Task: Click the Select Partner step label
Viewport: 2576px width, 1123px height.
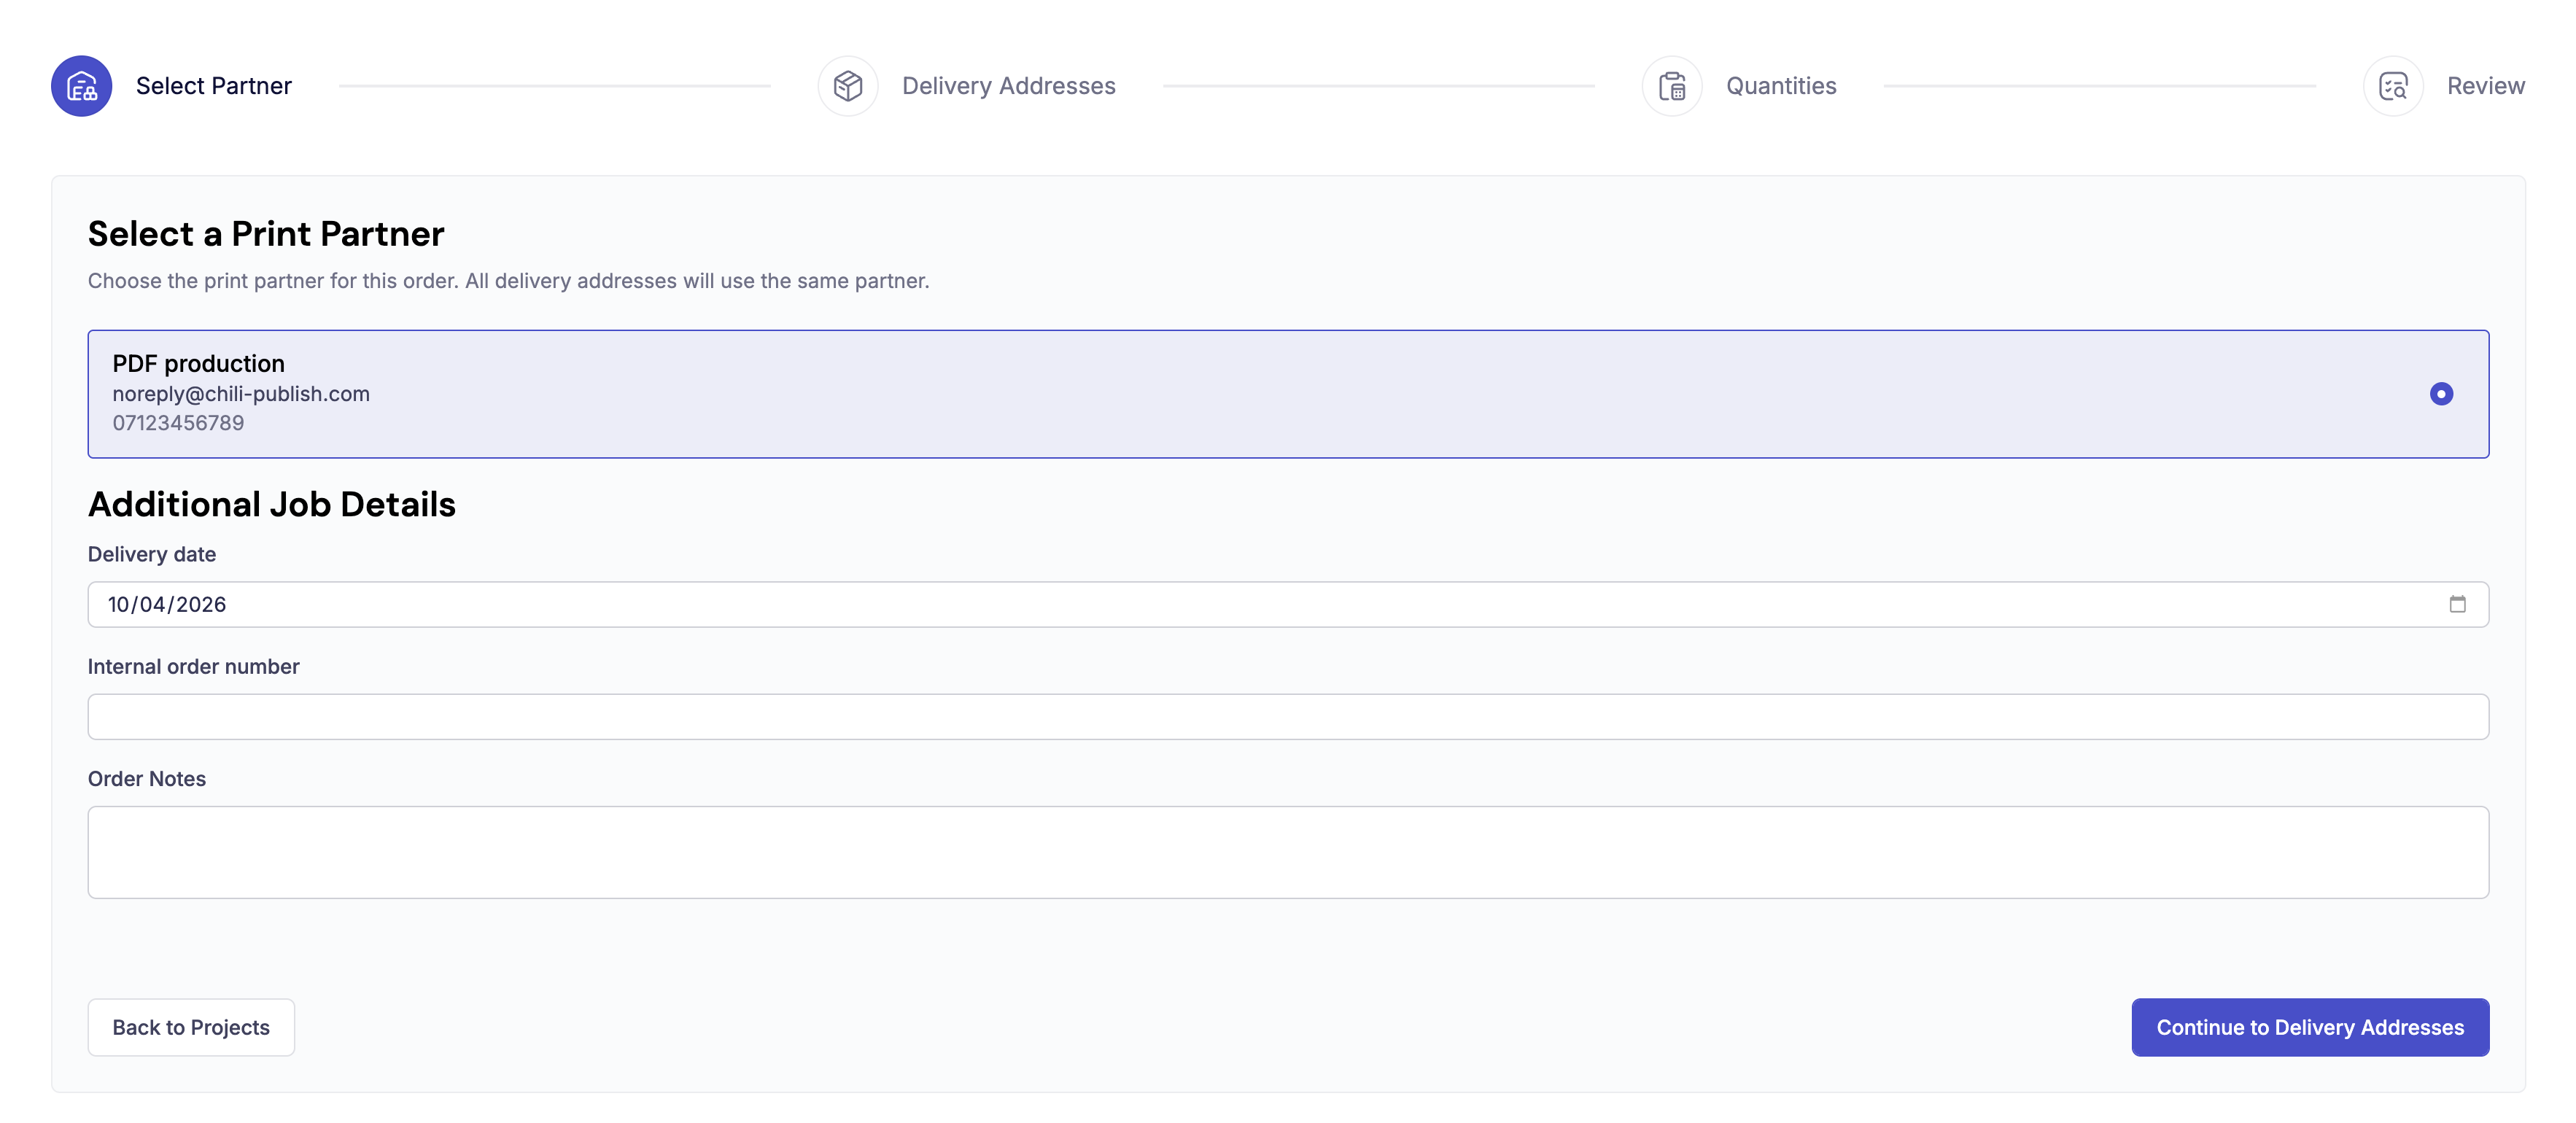Action: [x=214, y=86]
